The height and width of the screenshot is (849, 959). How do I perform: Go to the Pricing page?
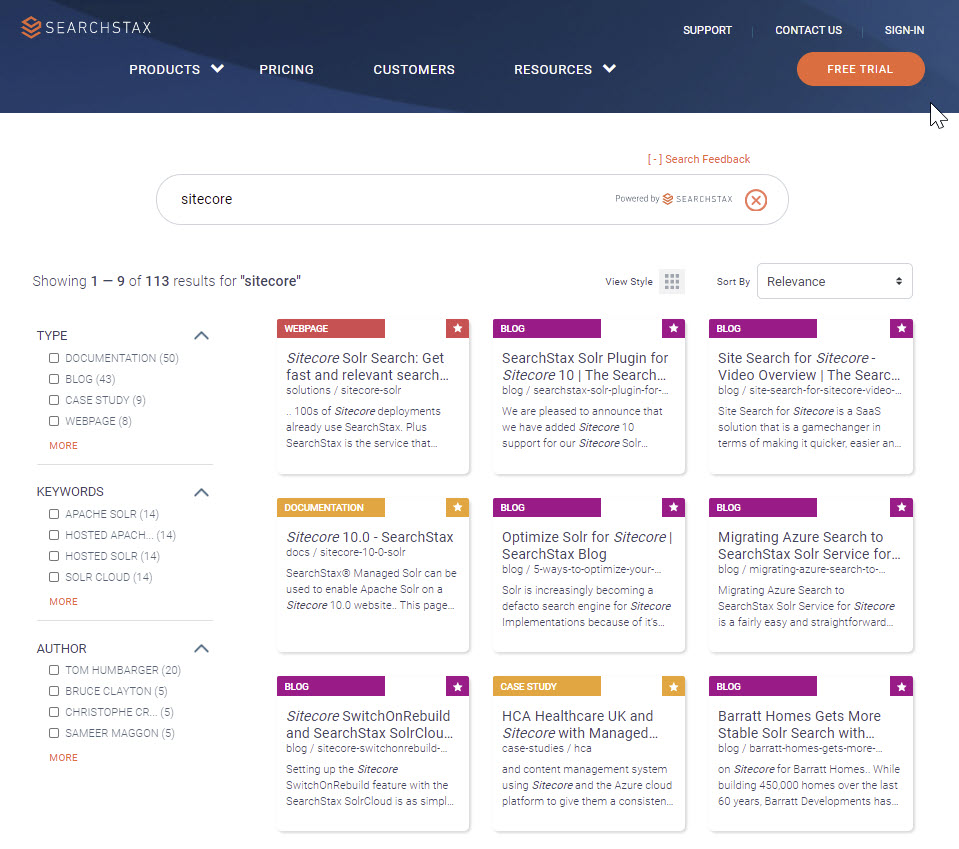(x=286, y=70)
